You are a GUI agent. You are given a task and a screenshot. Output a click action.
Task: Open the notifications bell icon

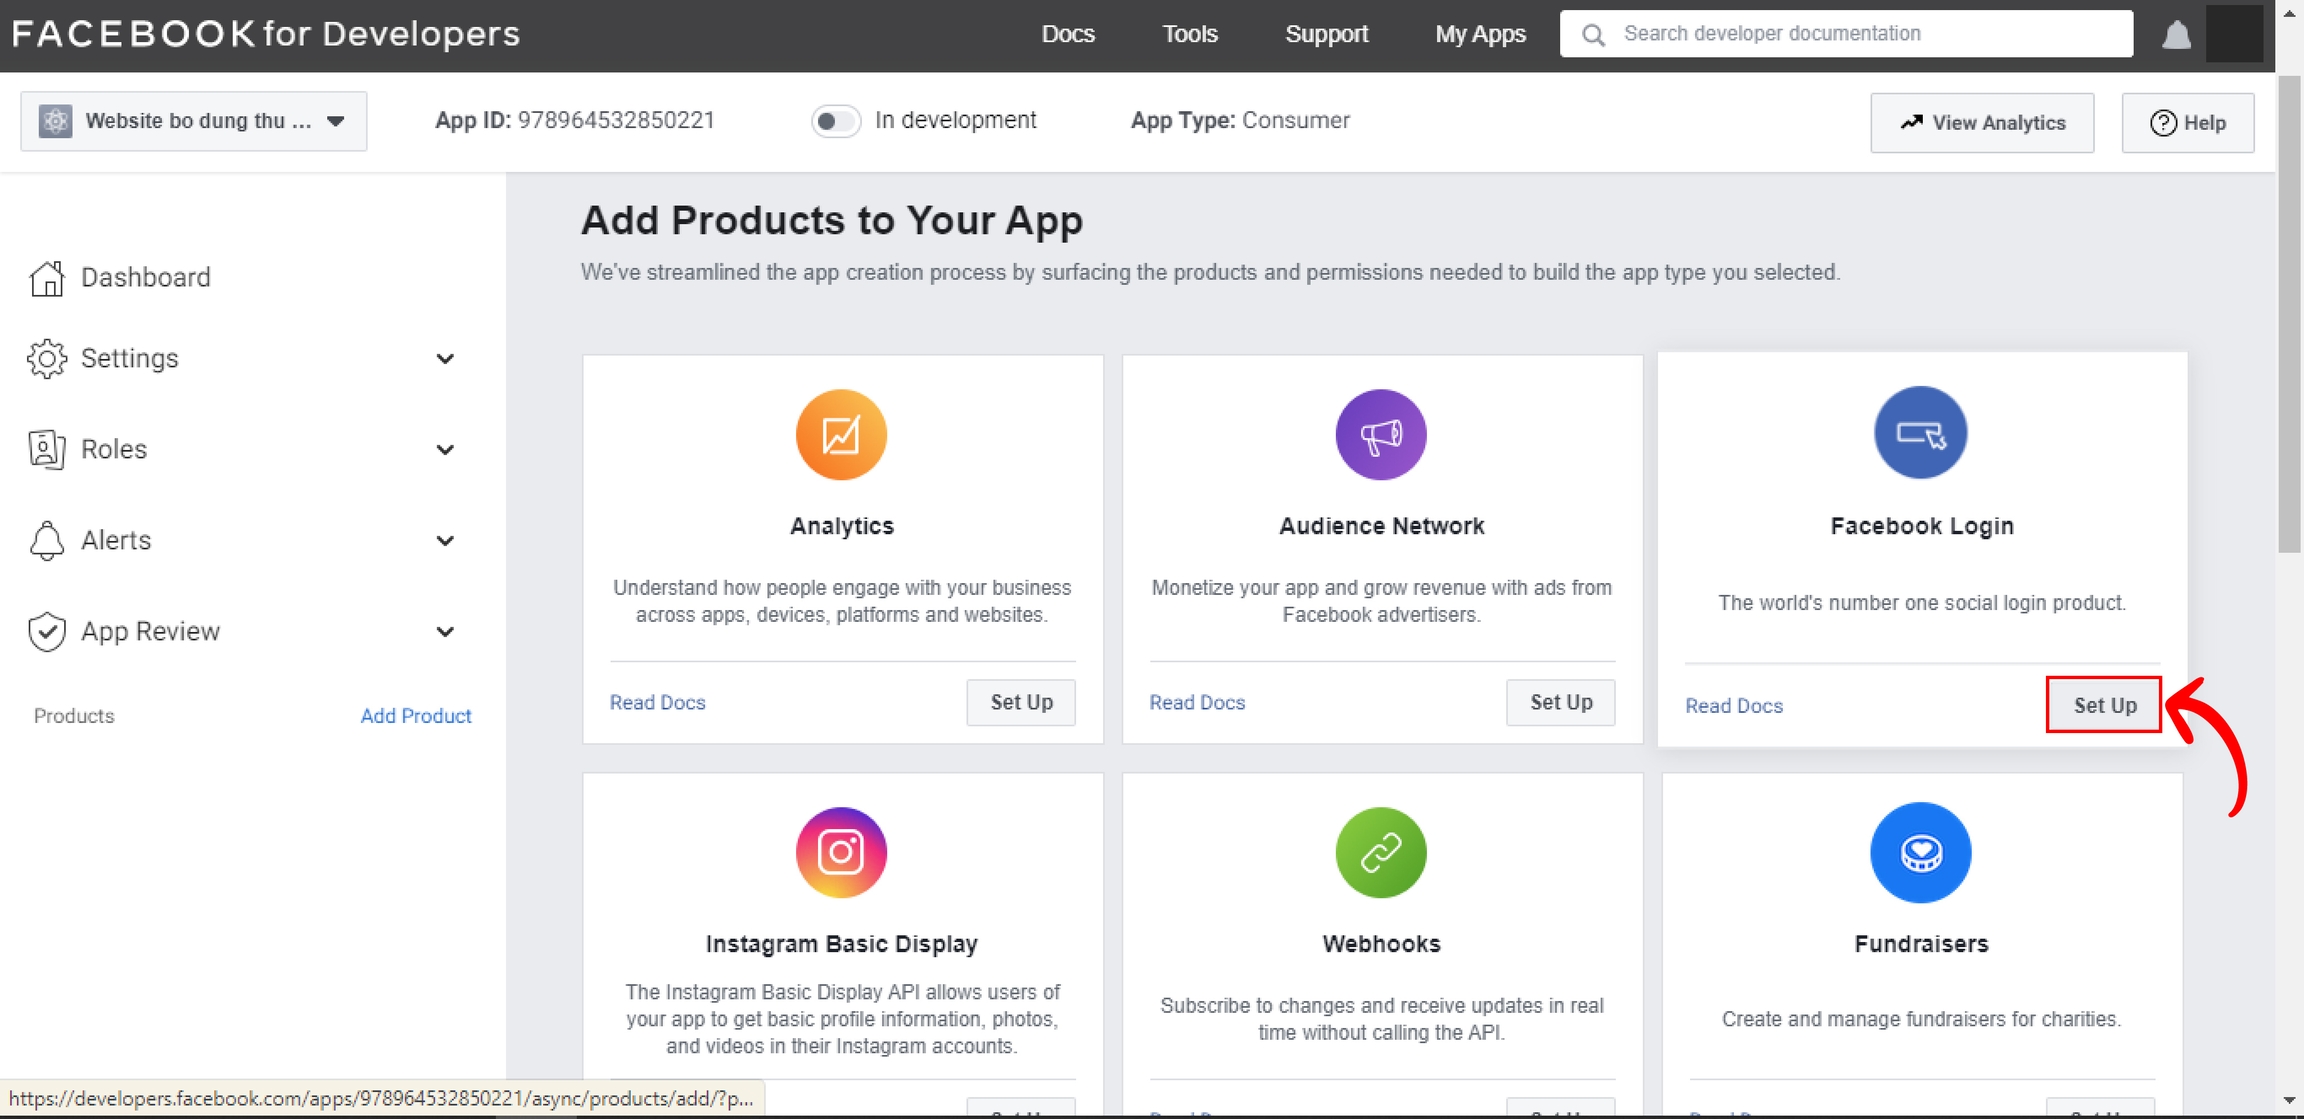click(2176, 35)
